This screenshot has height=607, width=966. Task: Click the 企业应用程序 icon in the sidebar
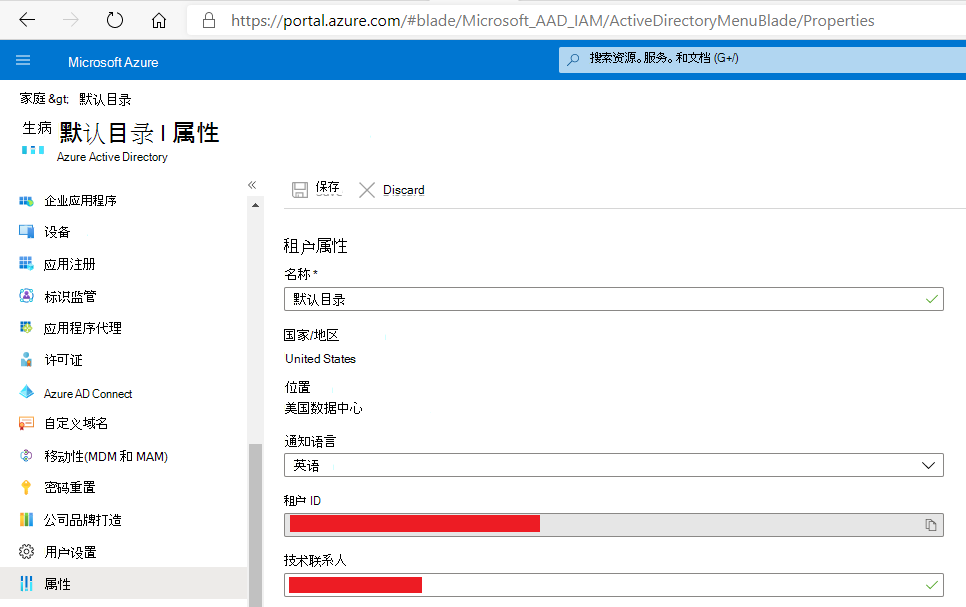[26, 201]
